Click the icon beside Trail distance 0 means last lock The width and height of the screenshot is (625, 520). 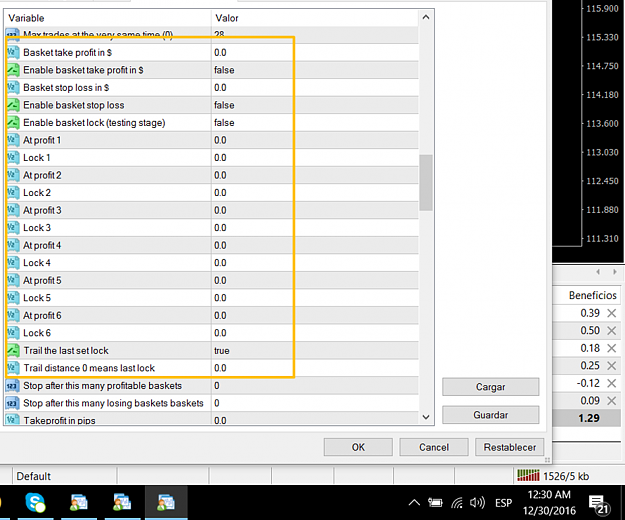click(x=13, y=368)
